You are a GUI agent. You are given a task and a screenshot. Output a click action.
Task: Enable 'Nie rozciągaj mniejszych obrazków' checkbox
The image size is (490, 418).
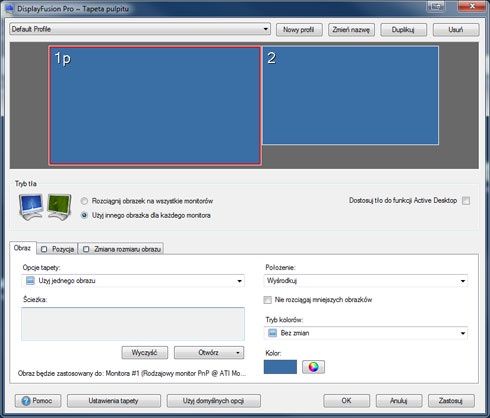pyautogui.click(x=267, y=300)
